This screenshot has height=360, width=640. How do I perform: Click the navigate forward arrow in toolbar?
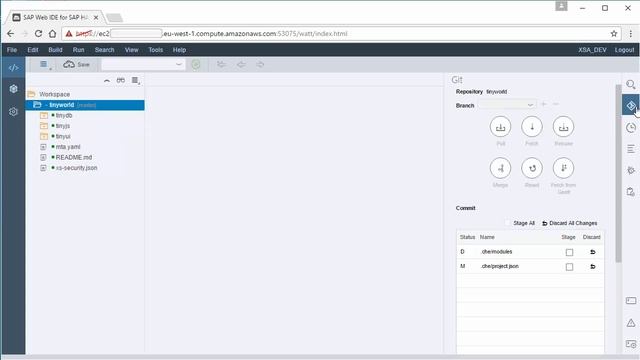pyautogui.click(x=260, y=64)
